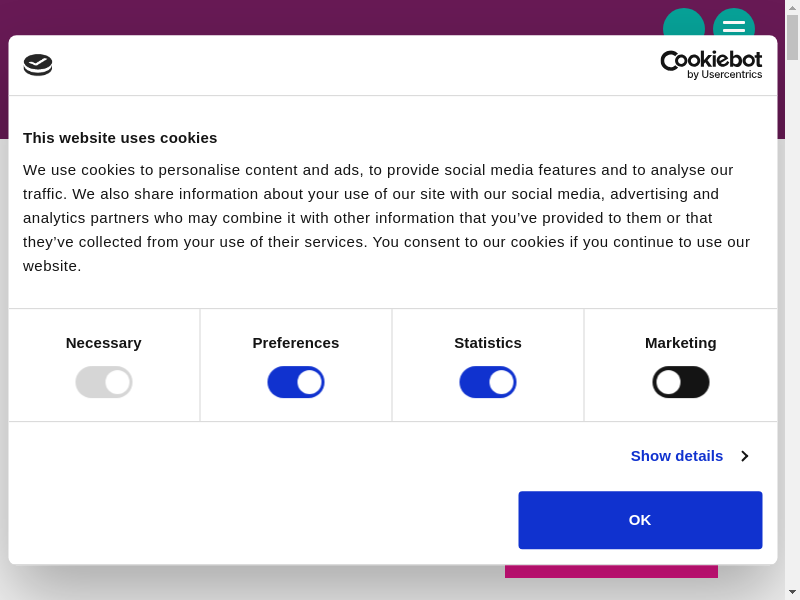Click the 'Preferences' category label text
Screen dimensions: 800x600
tap(296, 343)
